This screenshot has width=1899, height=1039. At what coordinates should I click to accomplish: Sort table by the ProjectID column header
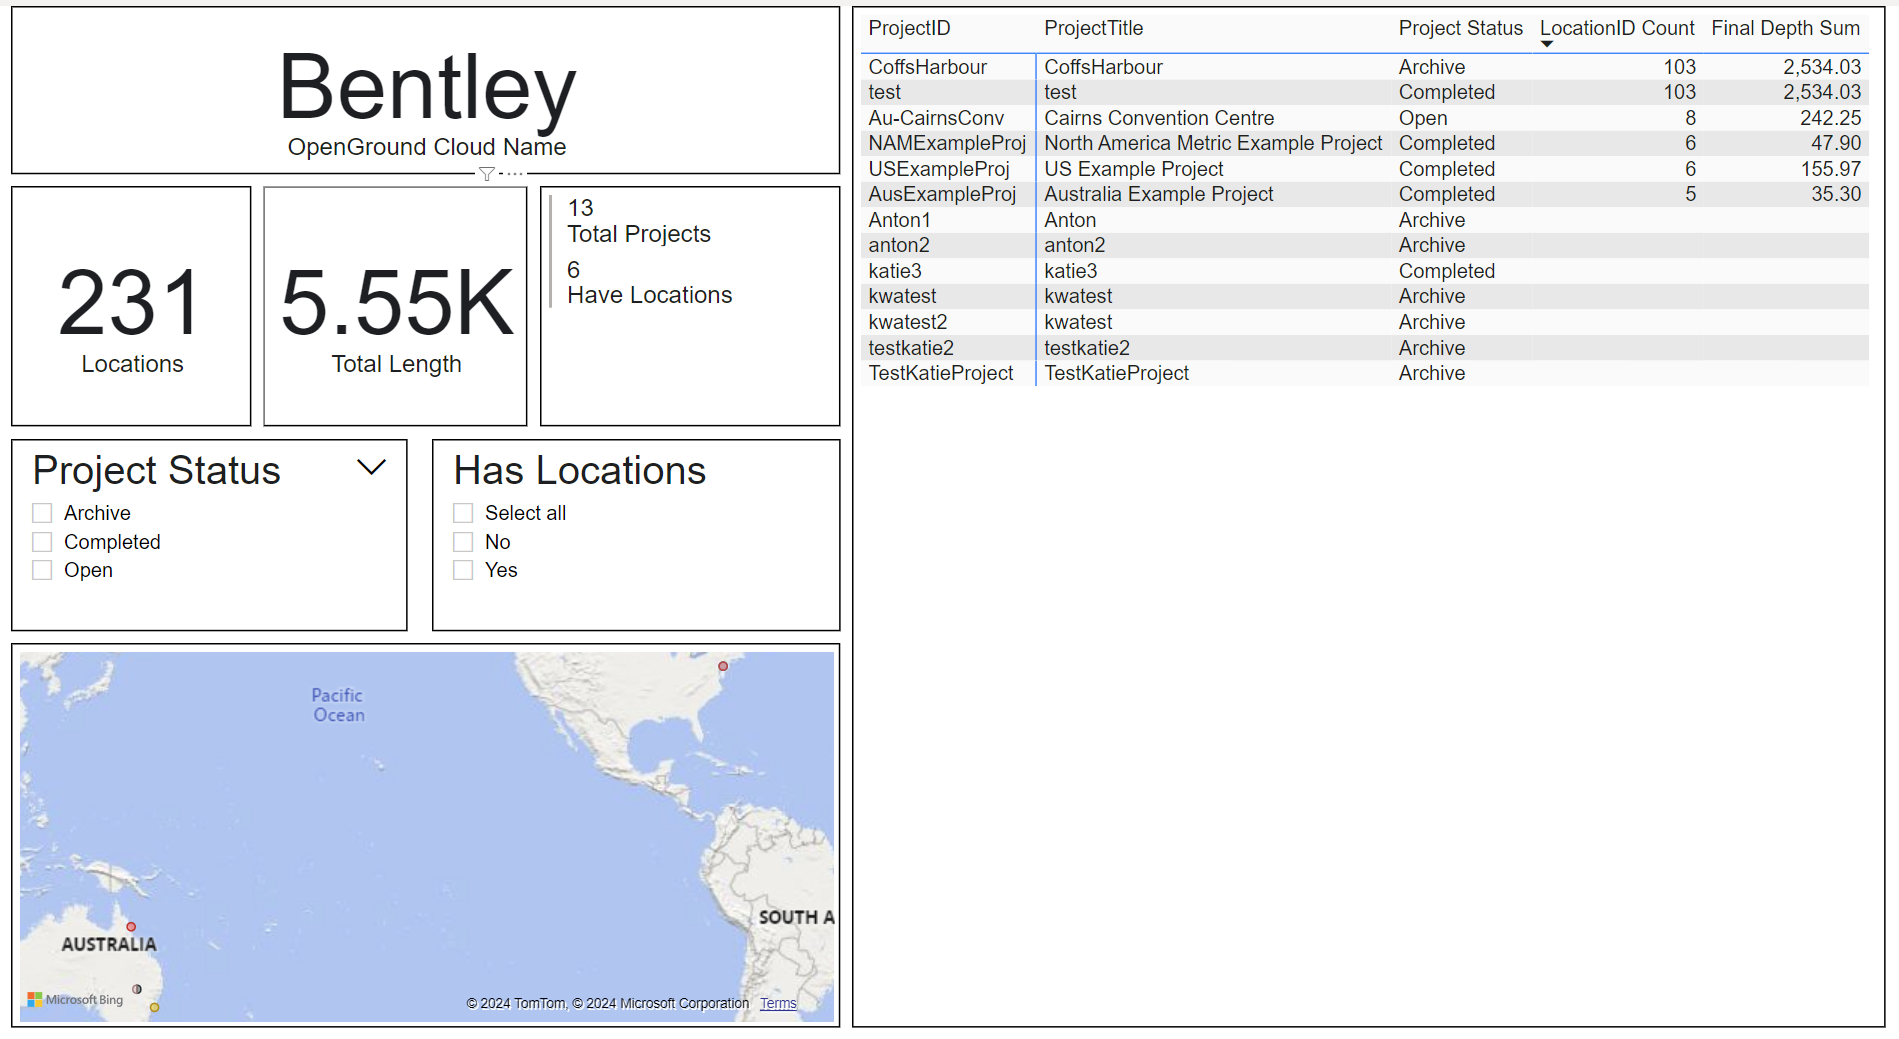tap(909, 28)
